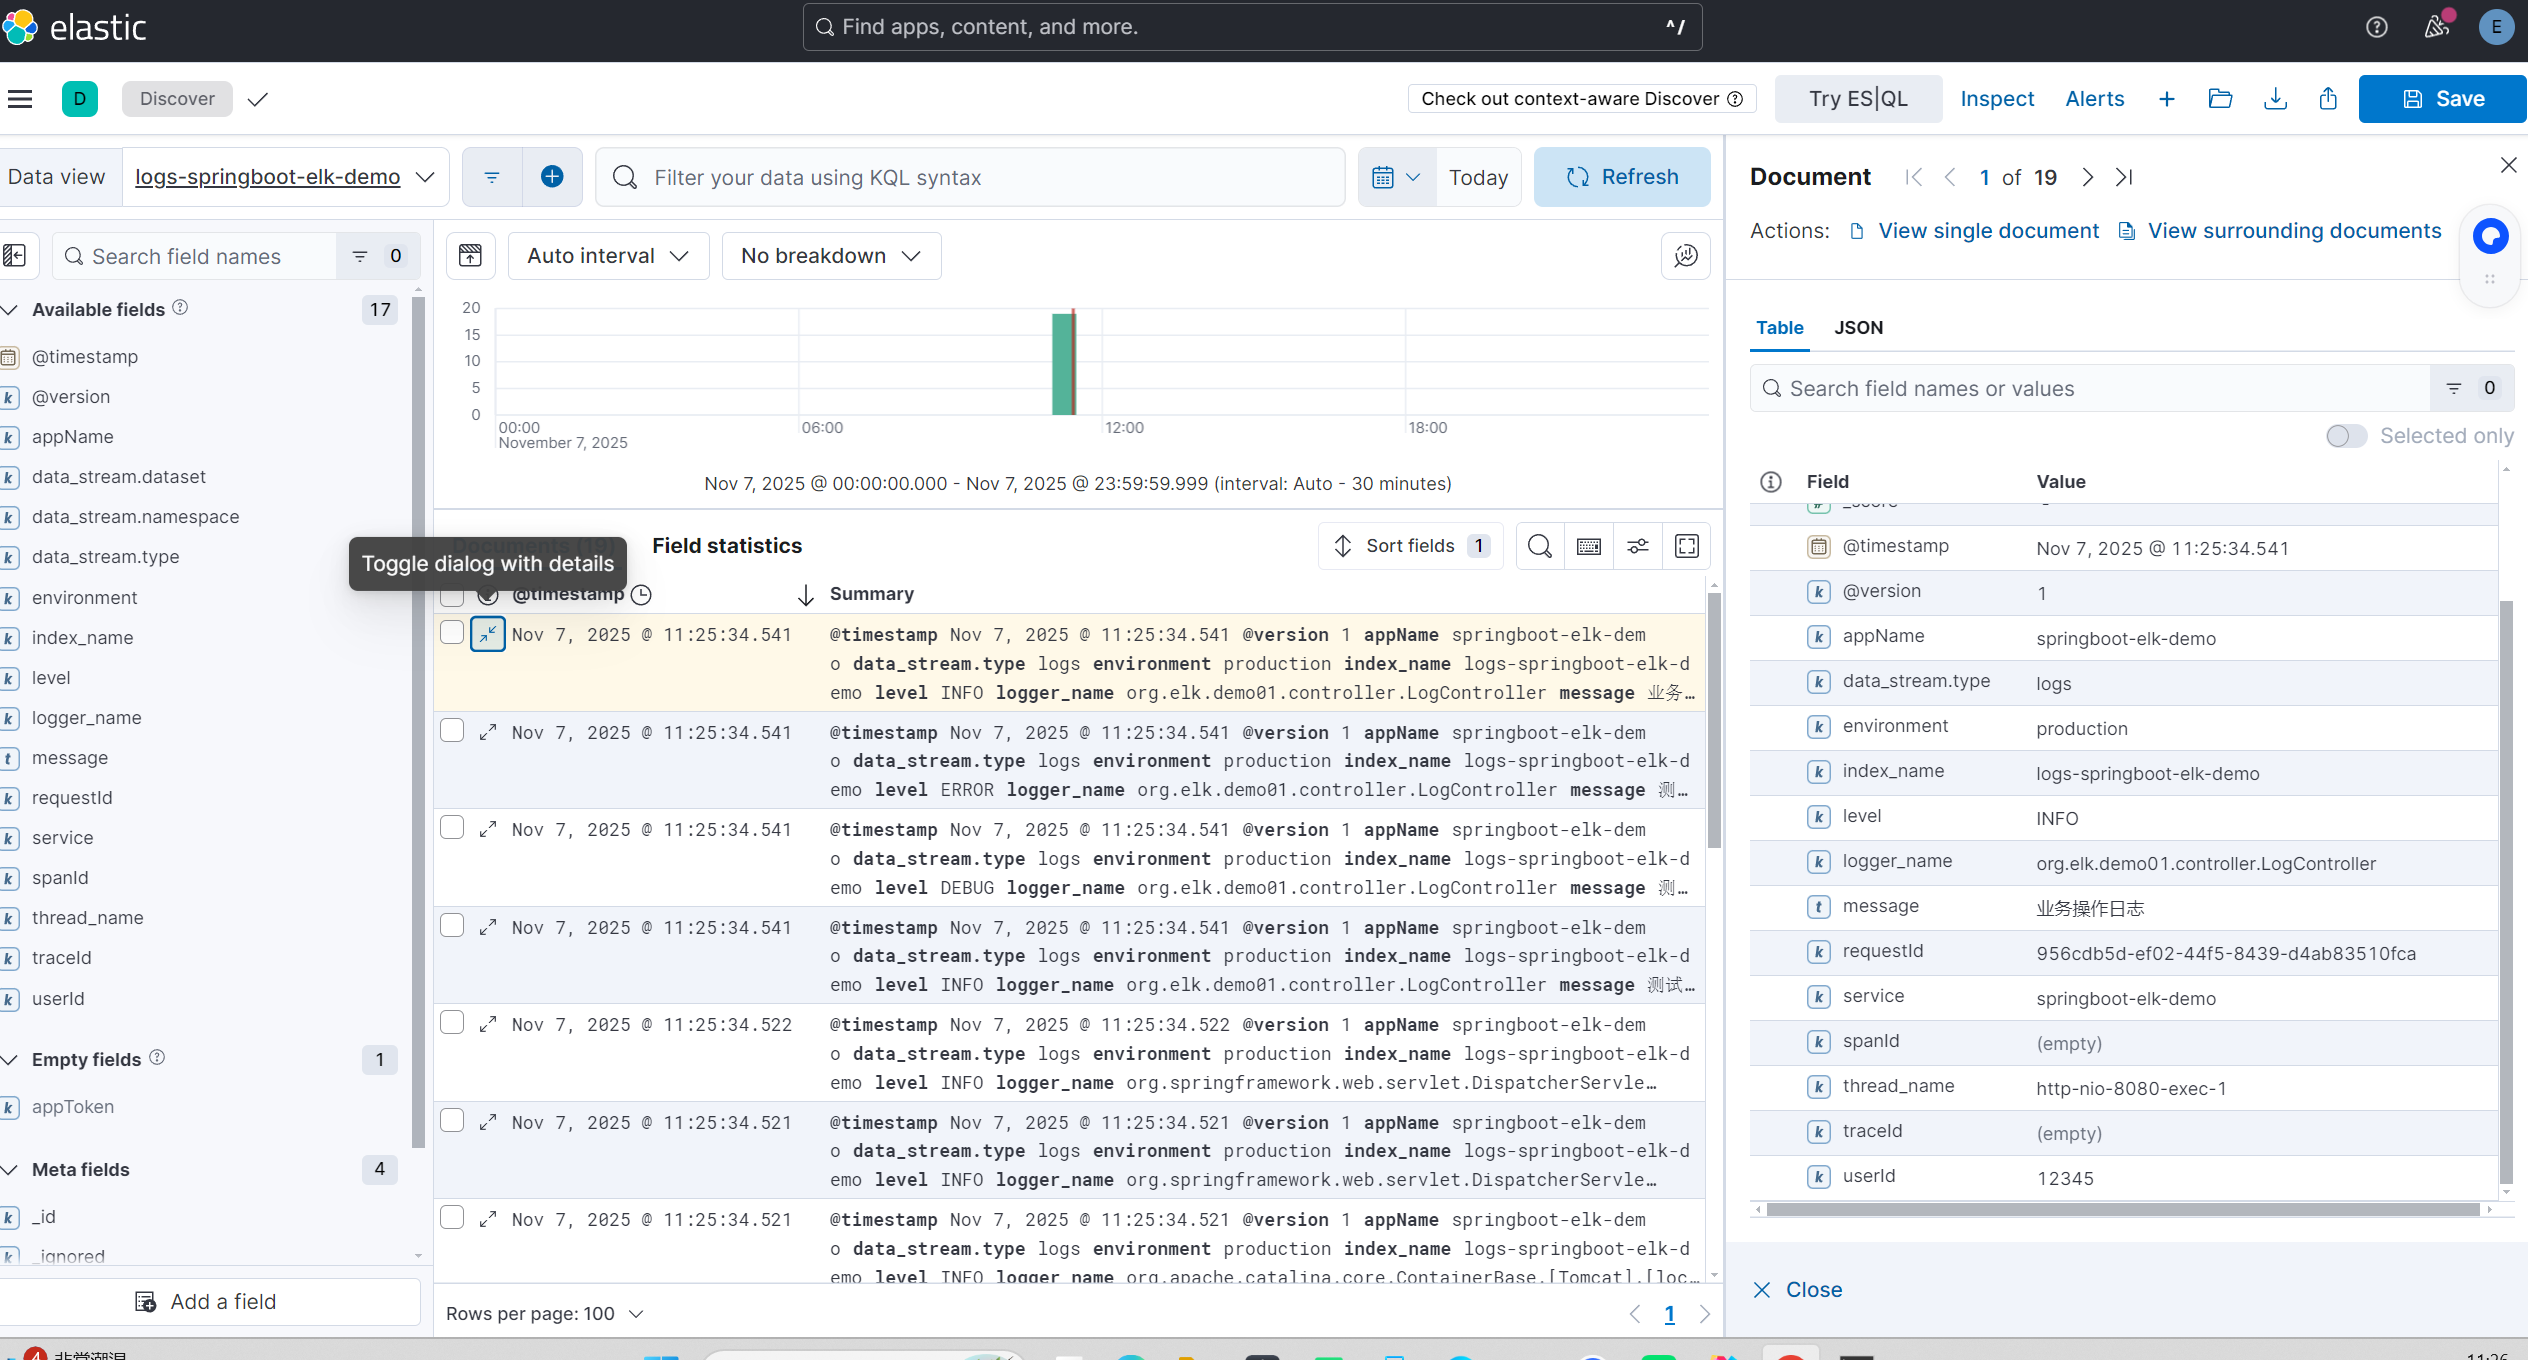Toggle full screen mode for documents table

pyautogui.click(x=1686, y=546)
